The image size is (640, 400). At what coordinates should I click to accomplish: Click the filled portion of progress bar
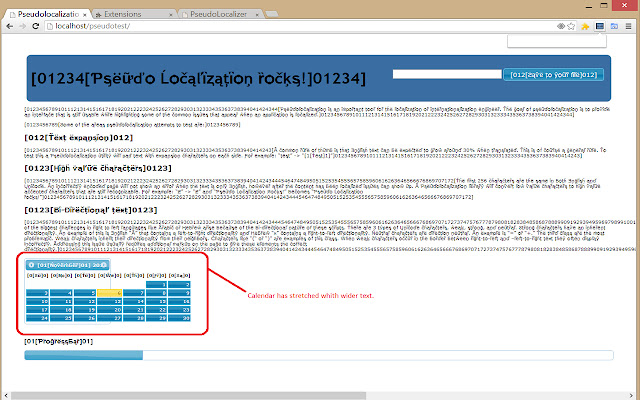(x=84, y=355)
